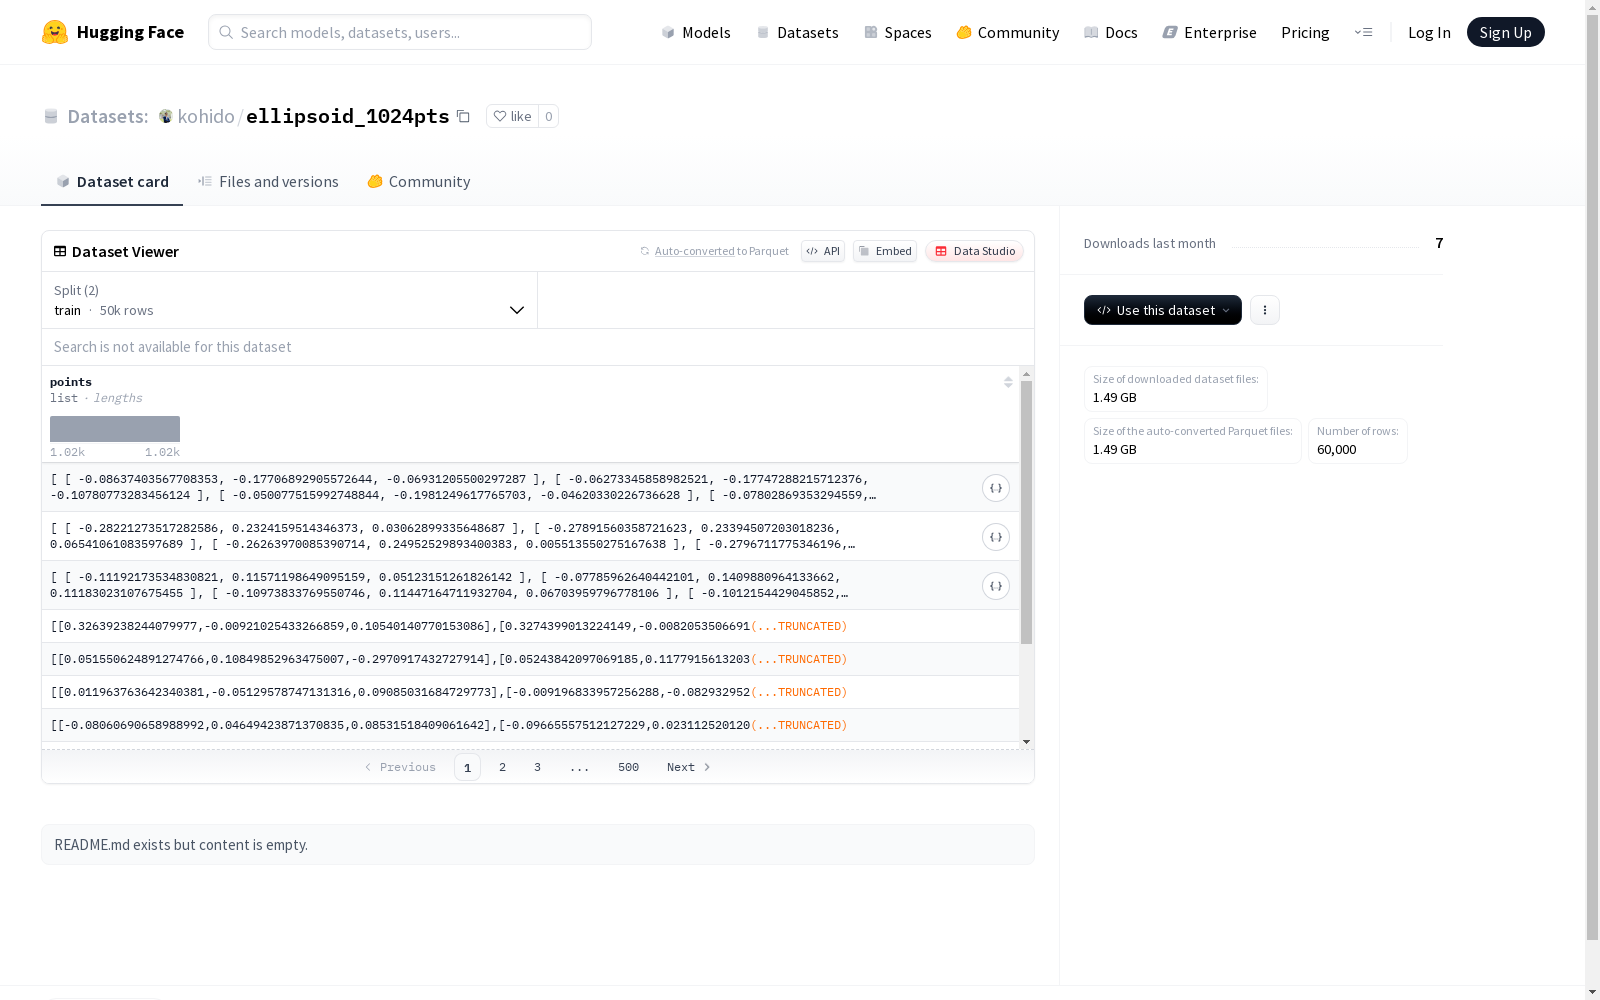
Task: Switch to Files and versions tab
Action: 268,181
